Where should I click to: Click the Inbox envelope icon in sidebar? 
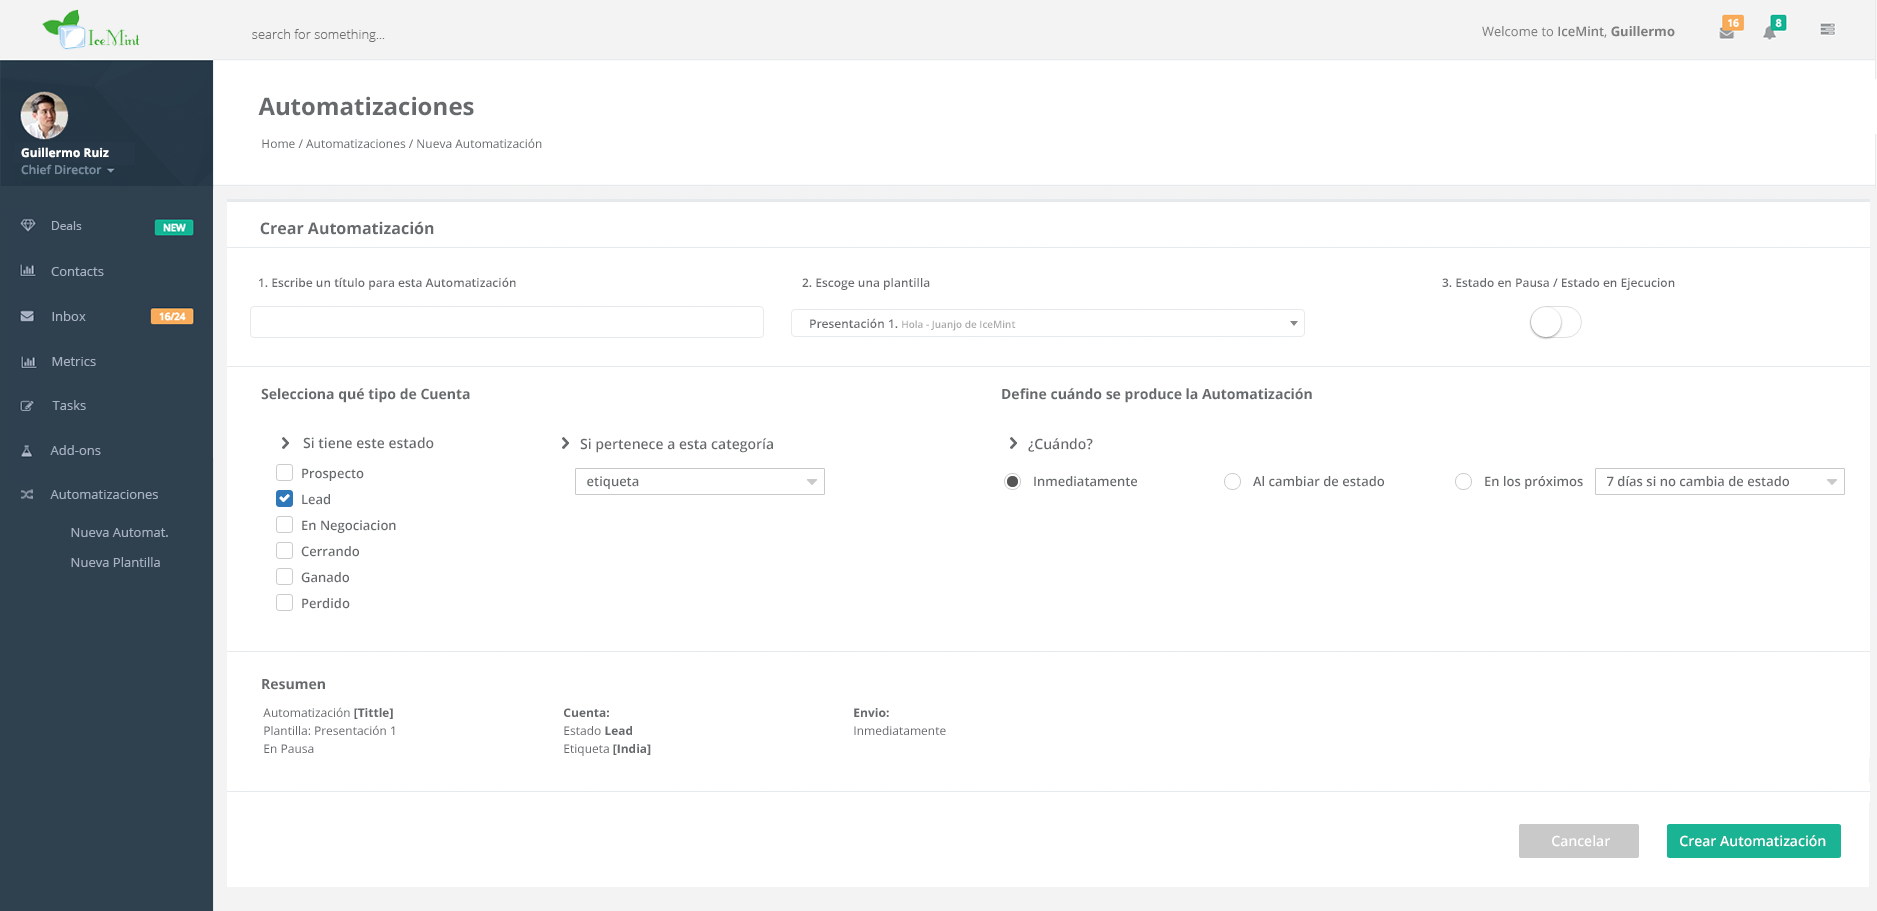pyautogui.click(x=28, y=316)
